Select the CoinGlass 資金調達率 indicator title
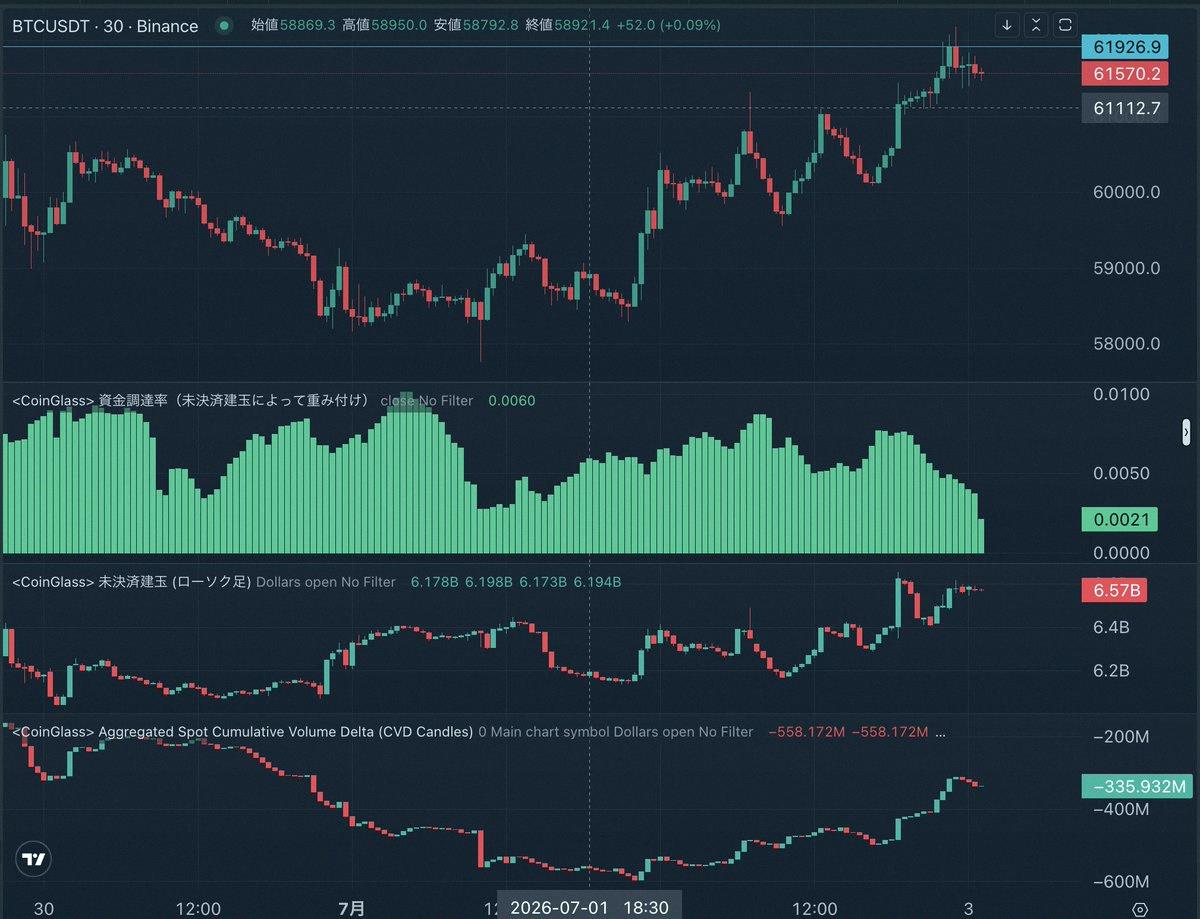 click(x=191, y=401)
